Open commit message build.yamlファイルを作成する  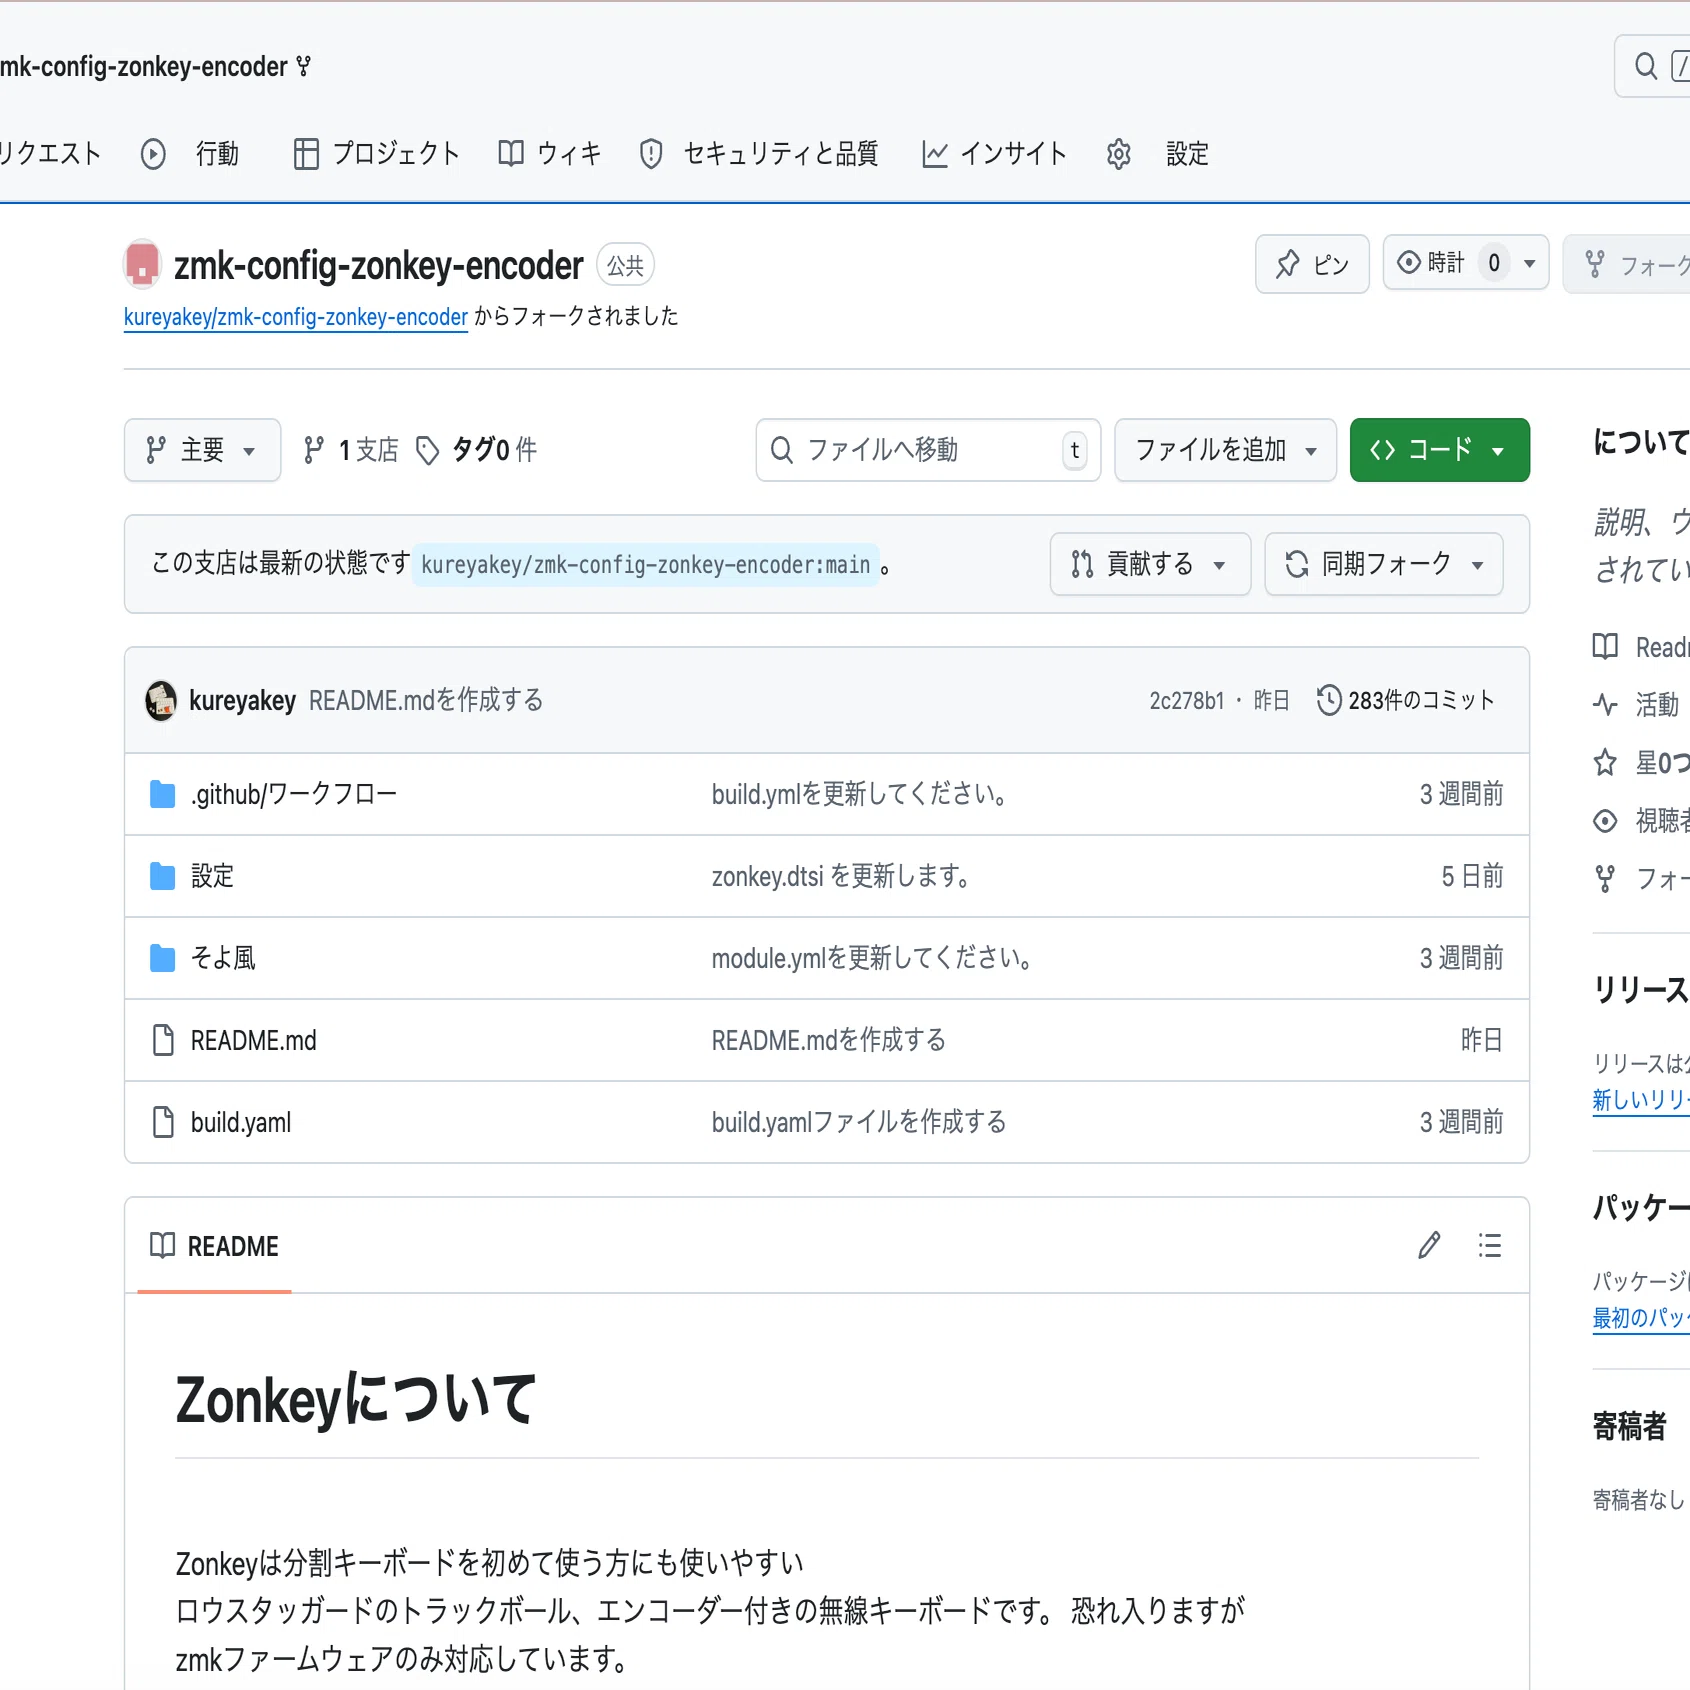coord(859,1122)
